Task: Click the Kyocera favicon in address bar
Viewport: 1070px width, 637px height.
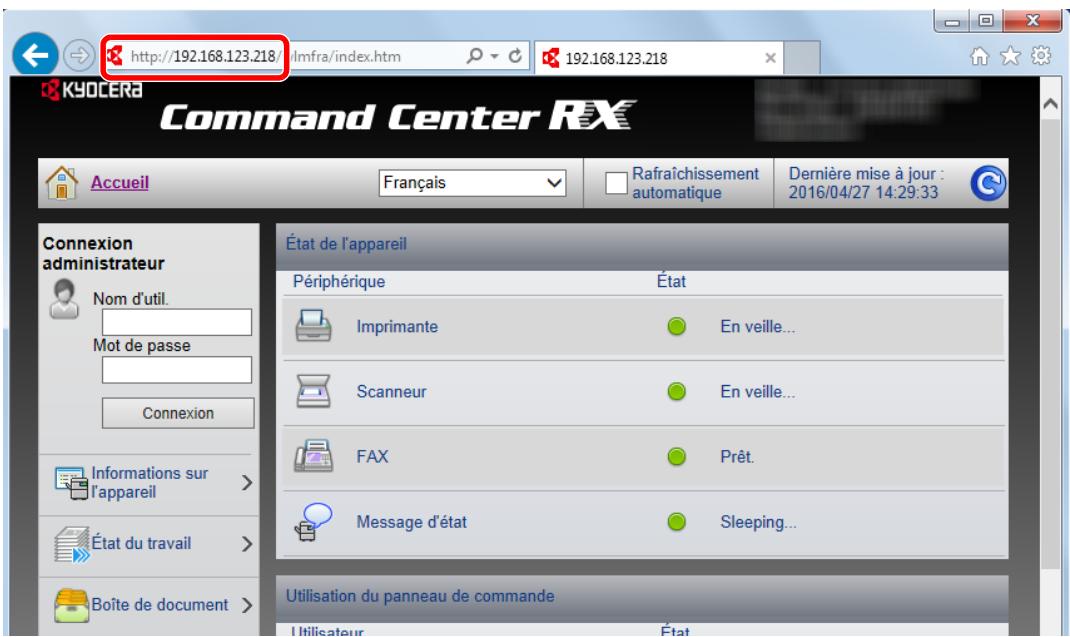Action: point(115,56)
